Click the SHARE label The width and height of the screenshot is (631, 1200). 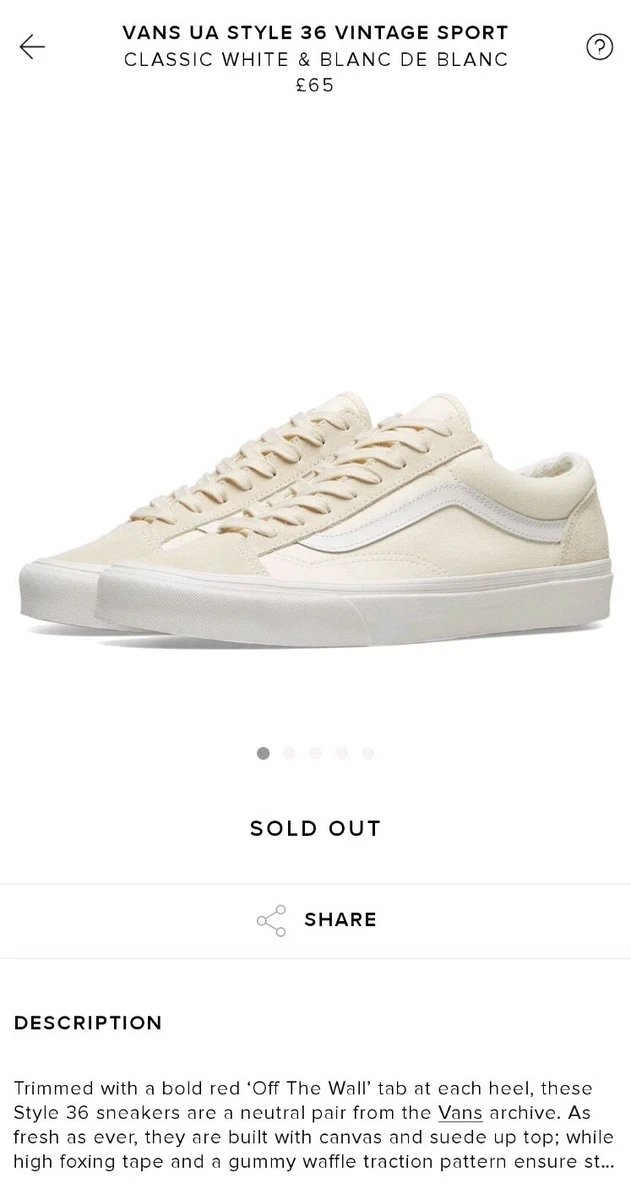point(340,920)
